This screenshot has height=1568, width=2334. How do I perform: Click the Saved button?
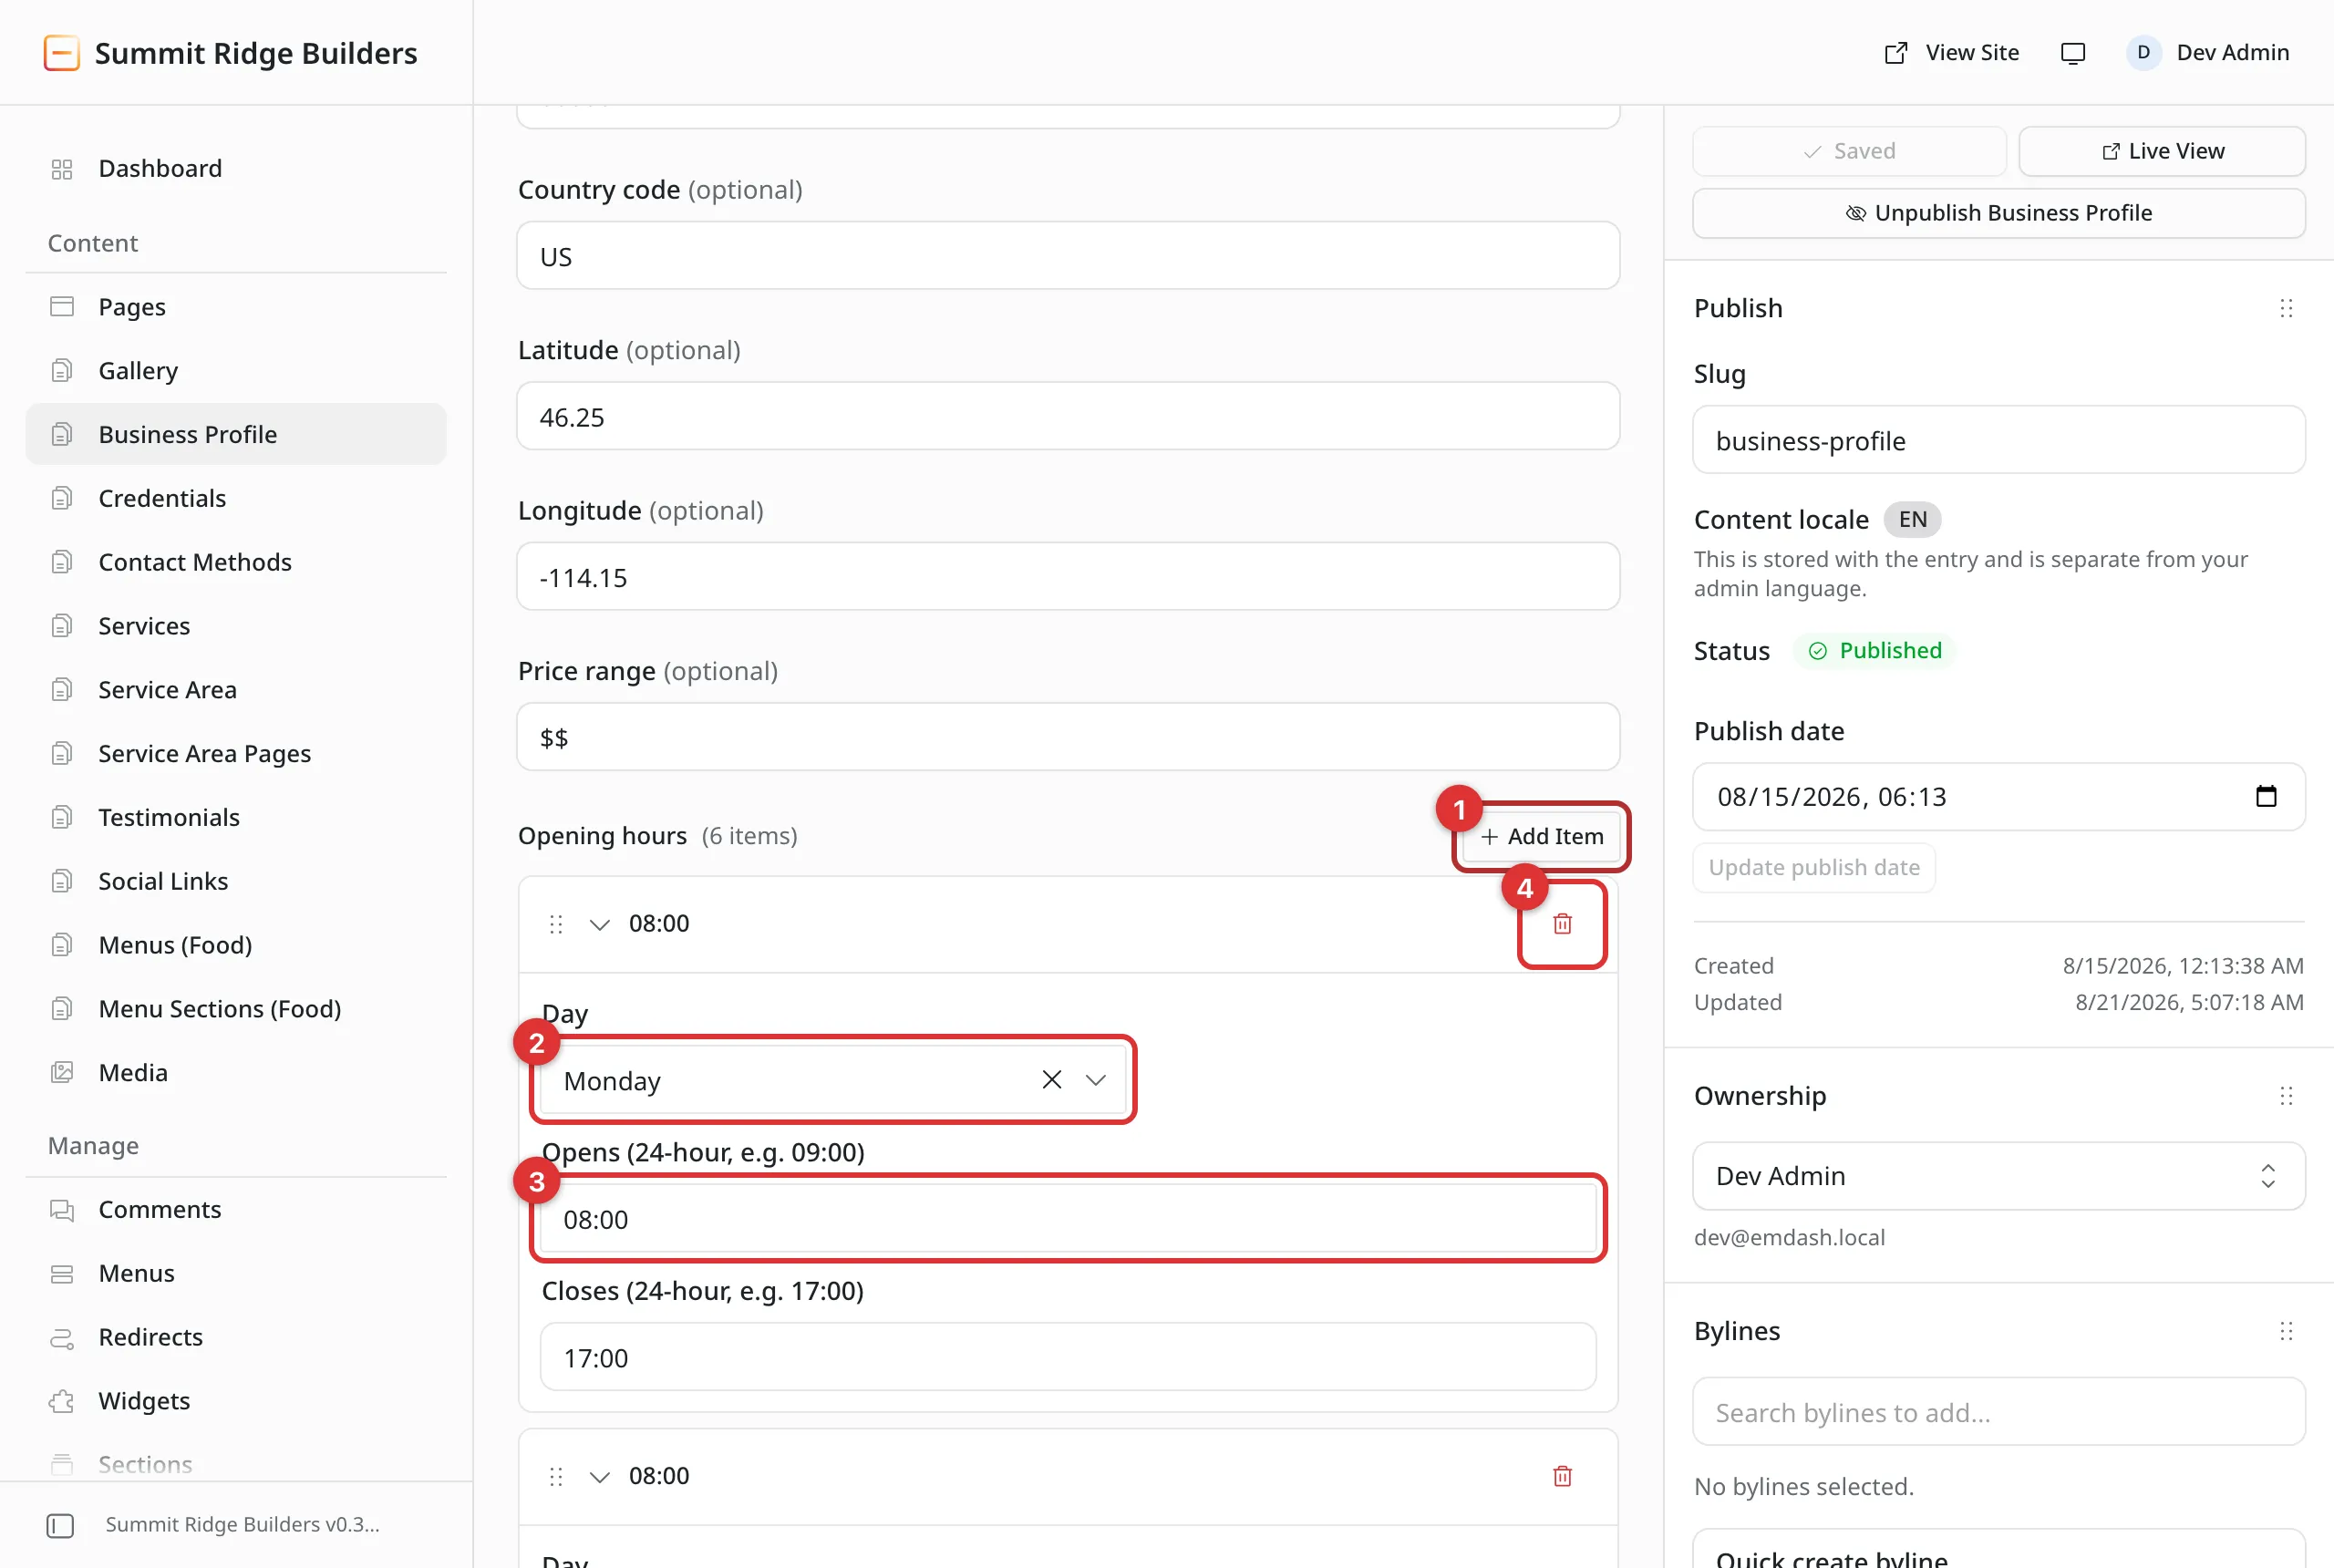point(1849,151)
